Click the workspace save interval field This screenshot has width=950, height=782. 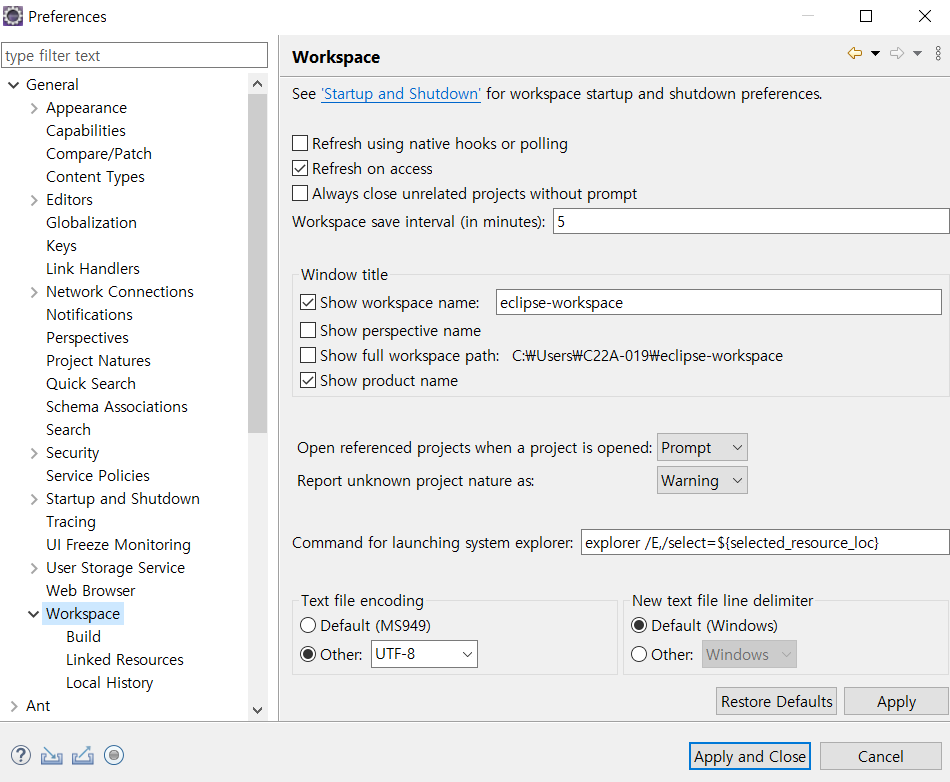coord(751,221)
